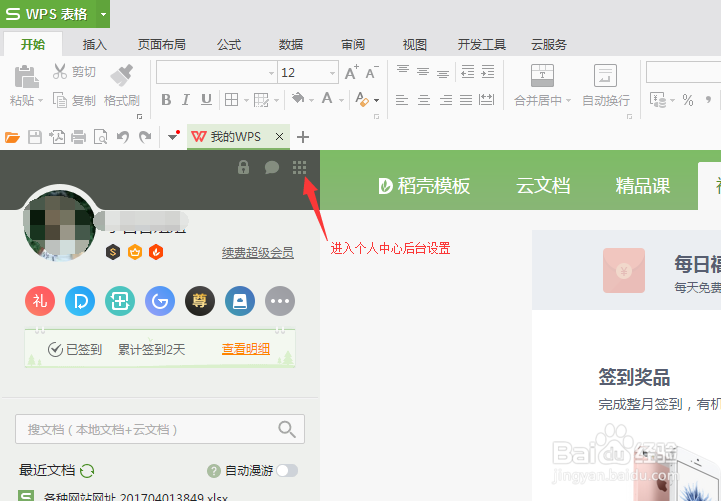Click the save disk icon

(35, 137)
